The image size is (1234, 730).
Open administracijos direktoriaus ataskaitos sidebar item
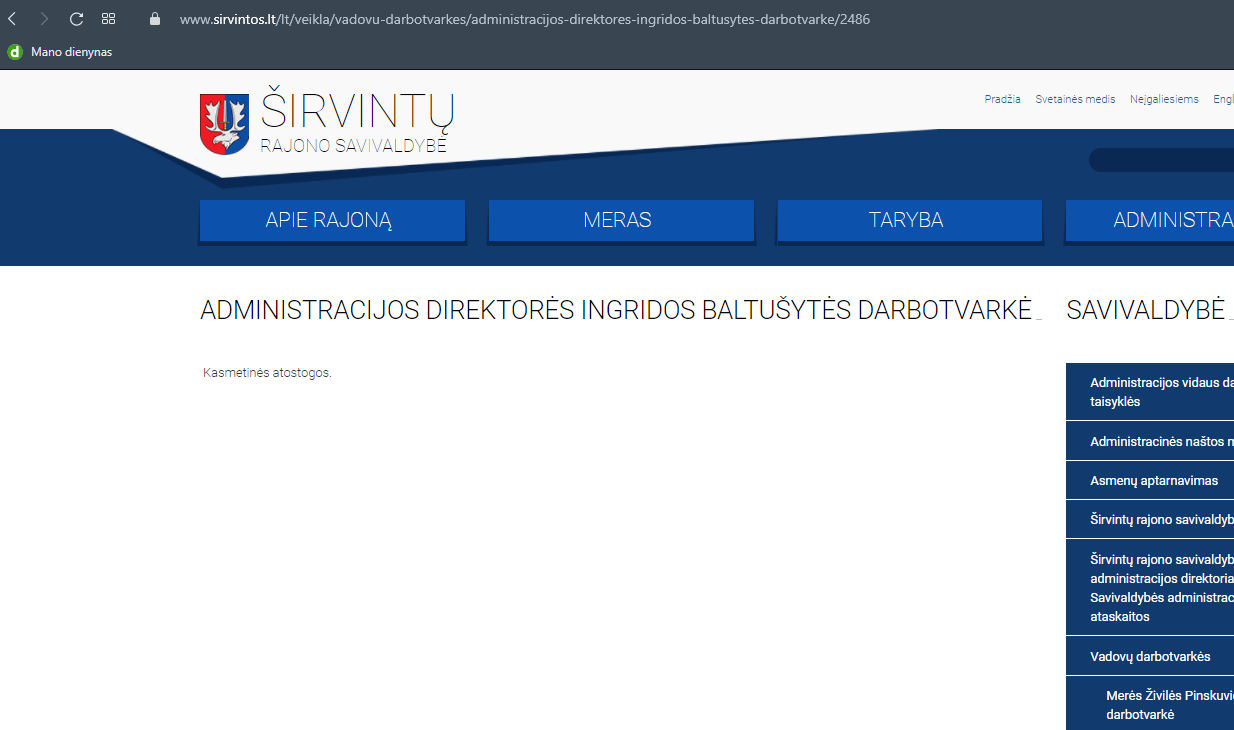(x=1150, y=588)
